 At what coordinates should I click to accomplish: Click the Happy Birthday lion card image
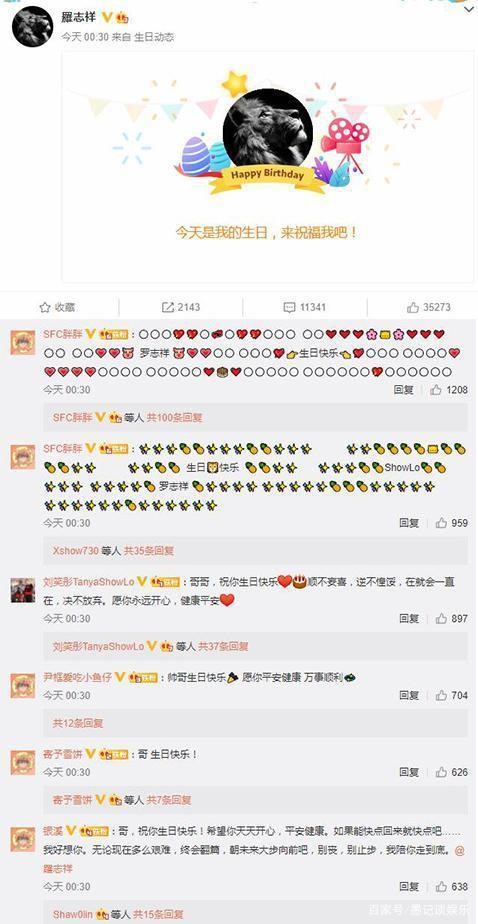pos(268,127)
